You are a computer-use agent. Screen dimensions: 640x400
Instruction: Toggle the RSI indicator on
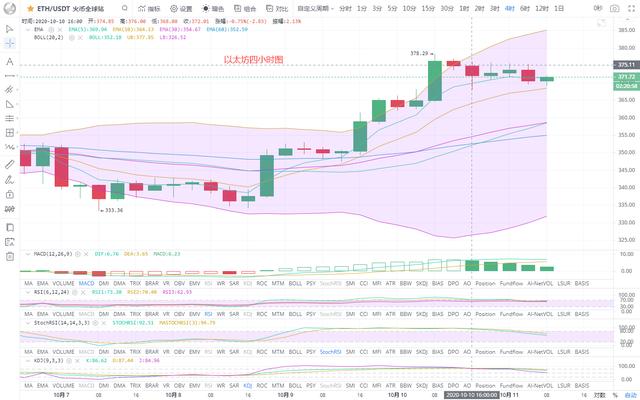tap(208, 283)
